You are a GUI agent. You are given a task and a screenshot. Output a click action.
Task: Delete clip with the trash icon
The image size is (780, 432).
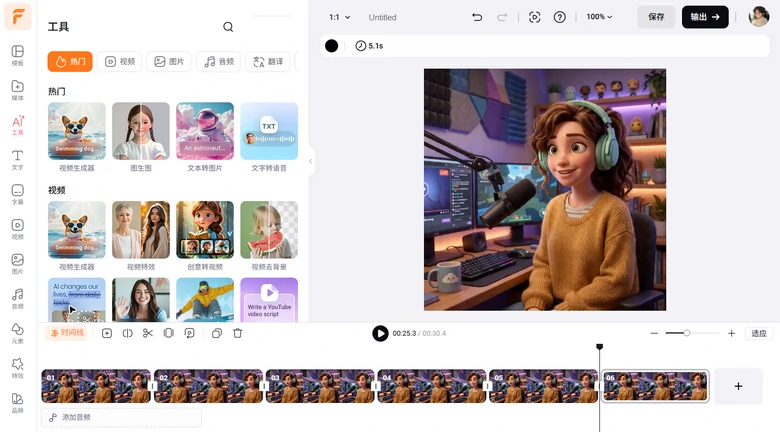(238, 333)
